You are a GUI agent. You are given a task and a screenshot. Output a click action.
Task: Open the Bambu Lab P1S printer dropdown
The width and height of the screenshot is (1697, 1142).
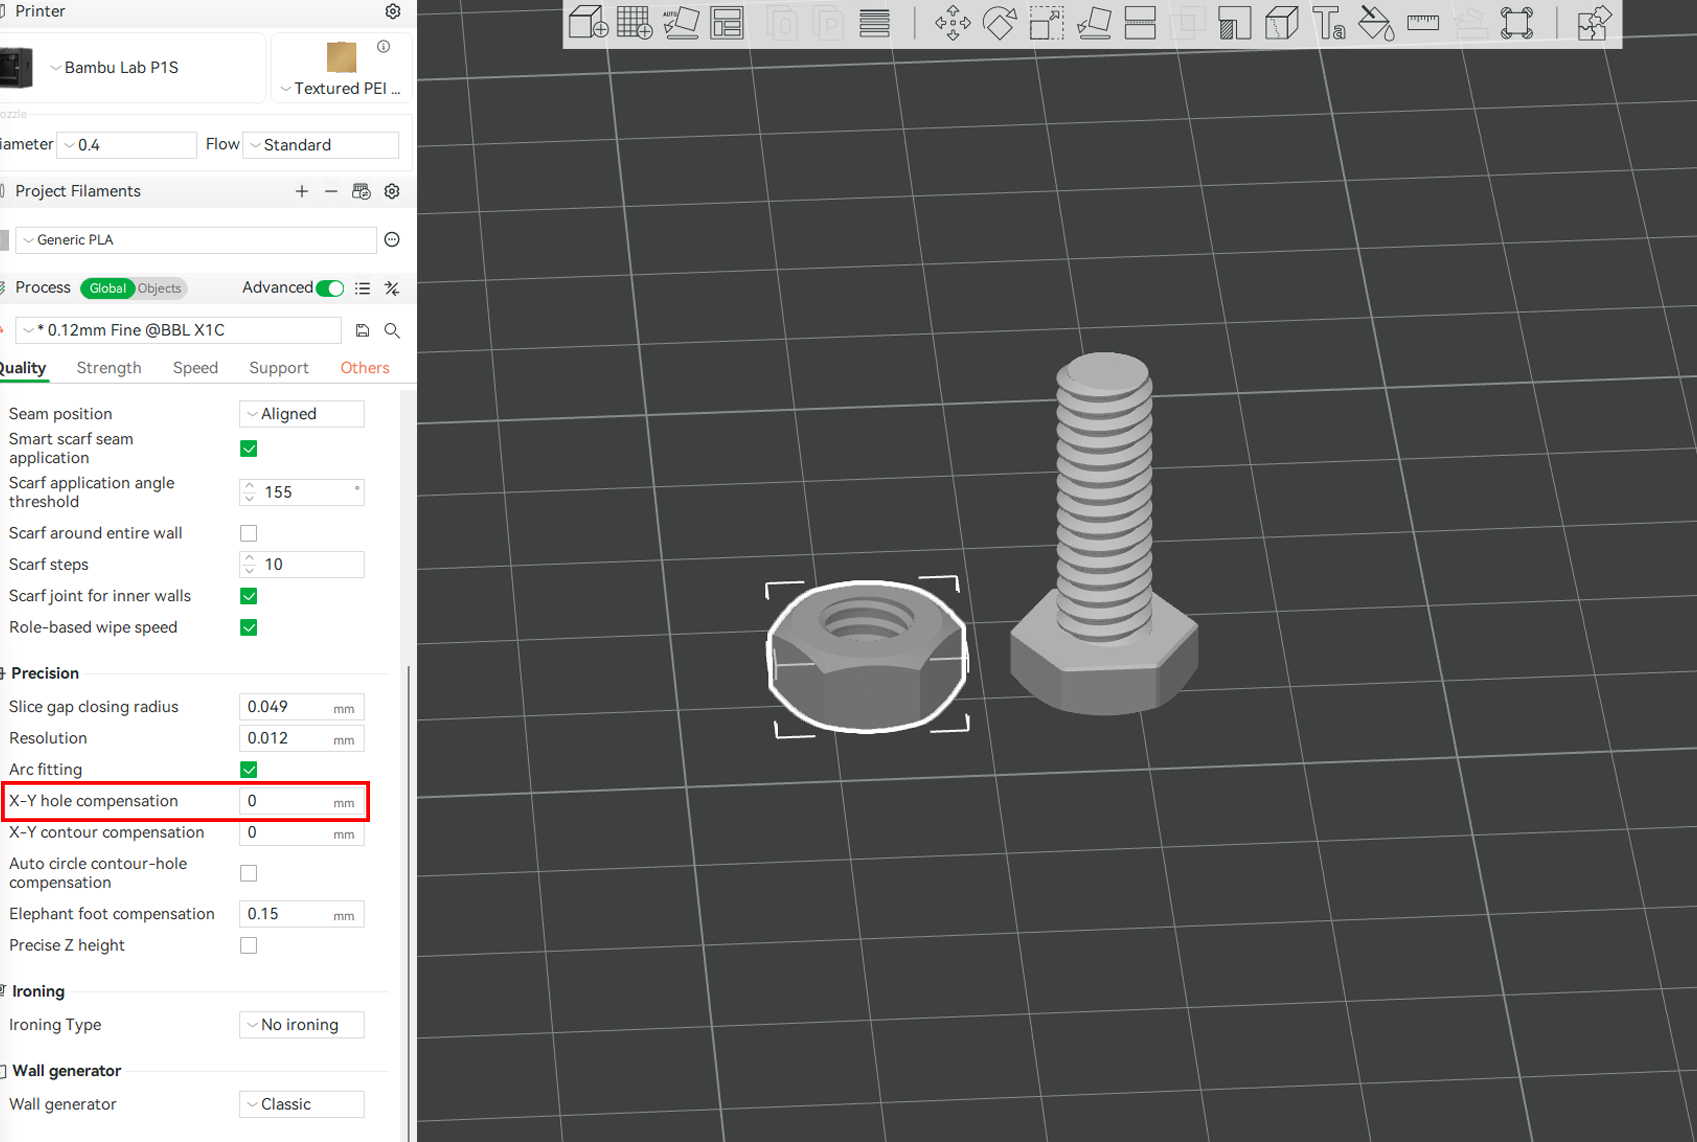click(x=120, y=67)
